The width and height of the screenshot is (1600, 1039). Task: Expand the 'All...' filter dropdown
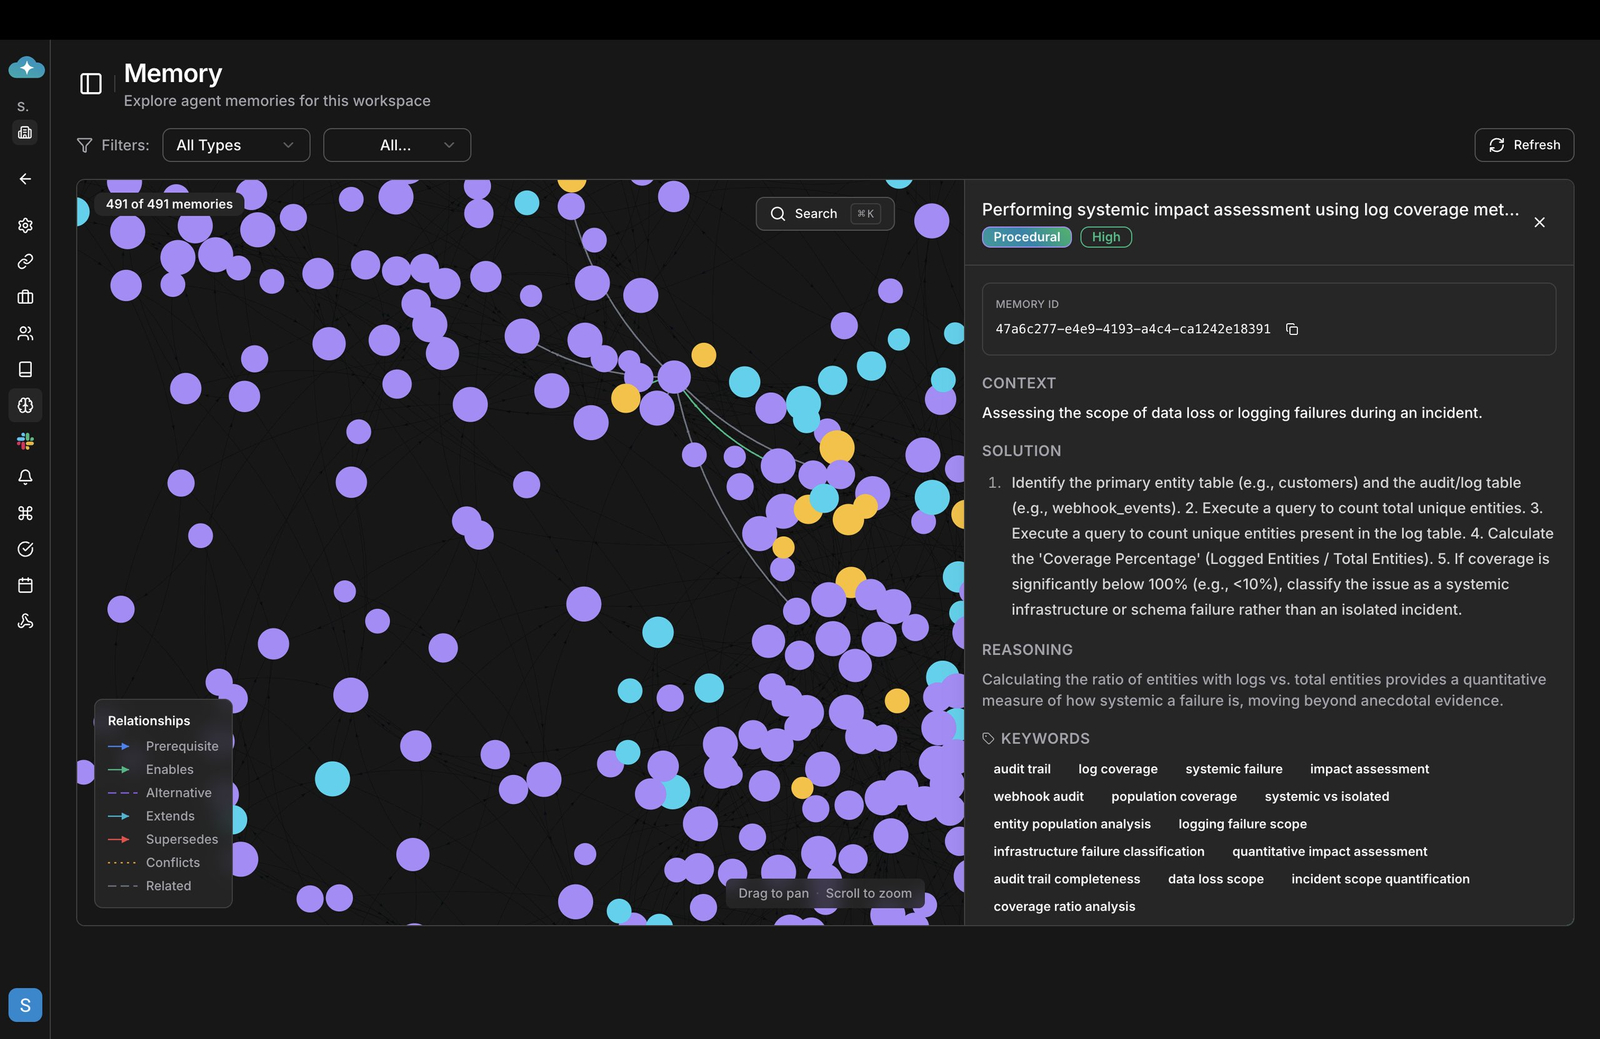pyautogui.click(x=397, y=145)
